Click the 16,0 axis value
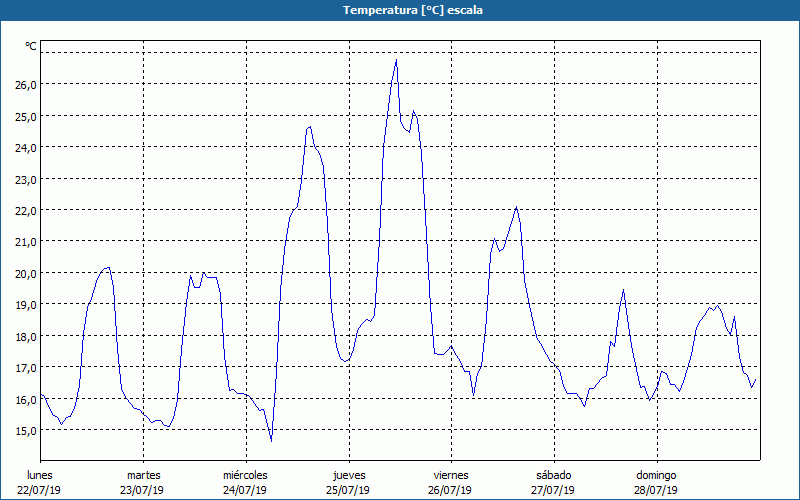This screenshot has width=800, height=500. pyautogui.click(x=26, y=399)
